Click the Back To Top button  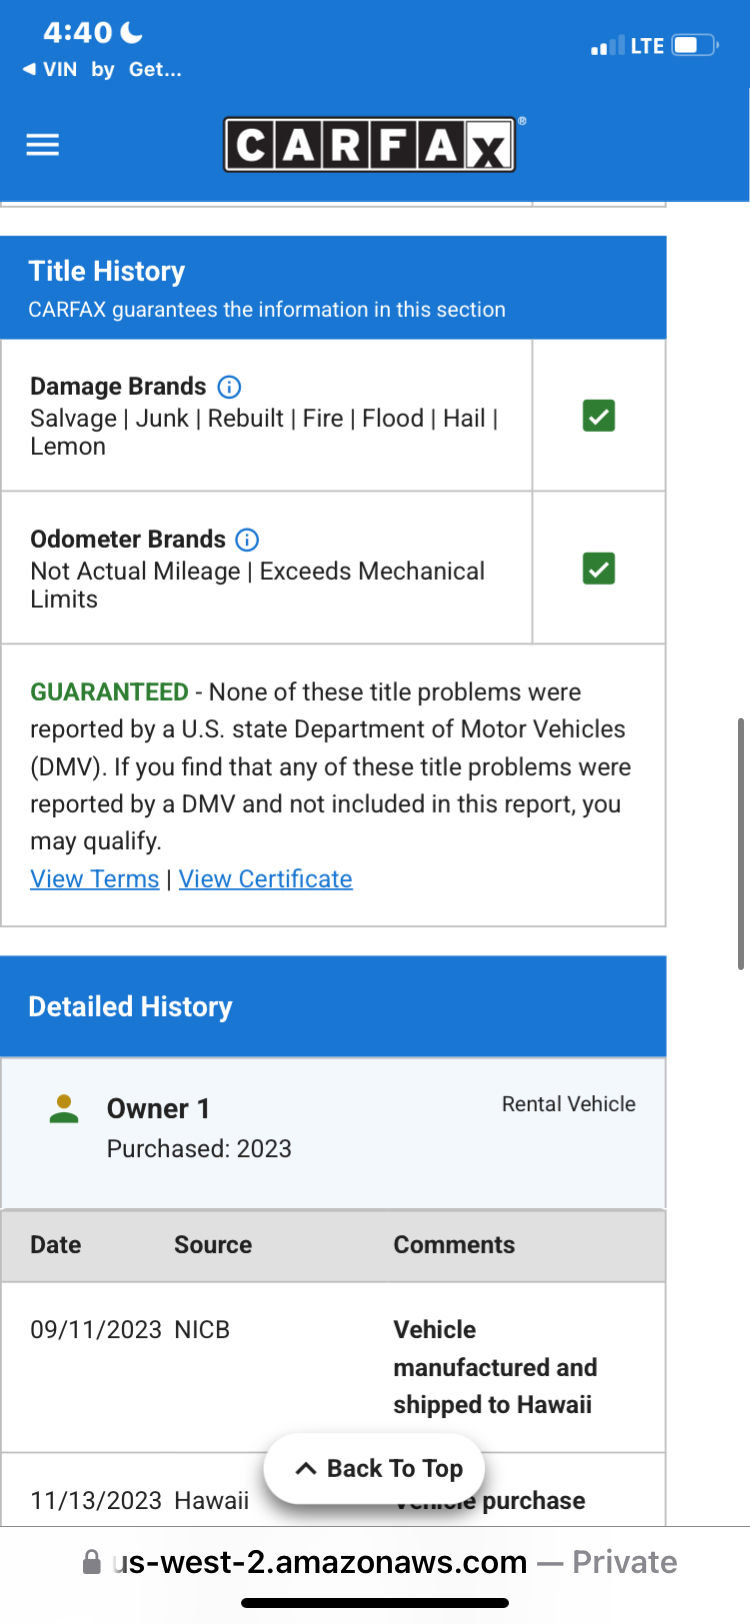375,1468
